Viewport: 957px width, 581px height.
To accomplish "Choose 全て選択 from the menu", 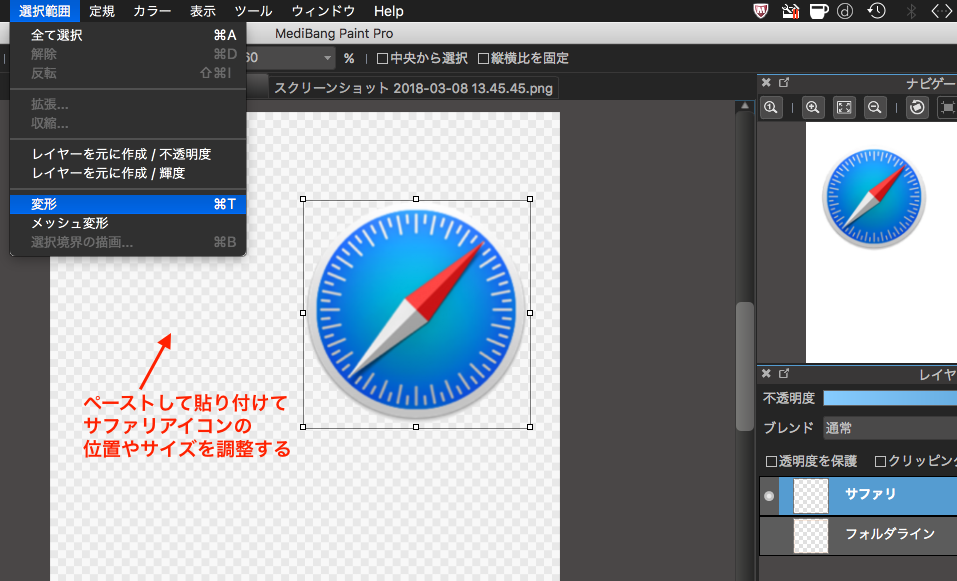I will pyautogui.click(x=128, y=35).
